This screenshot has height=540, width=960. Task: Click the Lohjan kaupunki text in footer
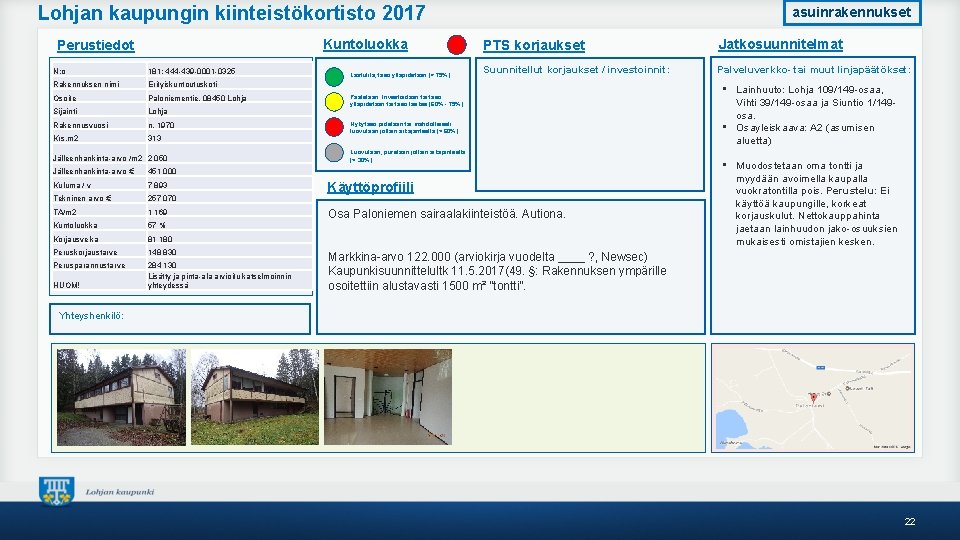click(119, 492)
